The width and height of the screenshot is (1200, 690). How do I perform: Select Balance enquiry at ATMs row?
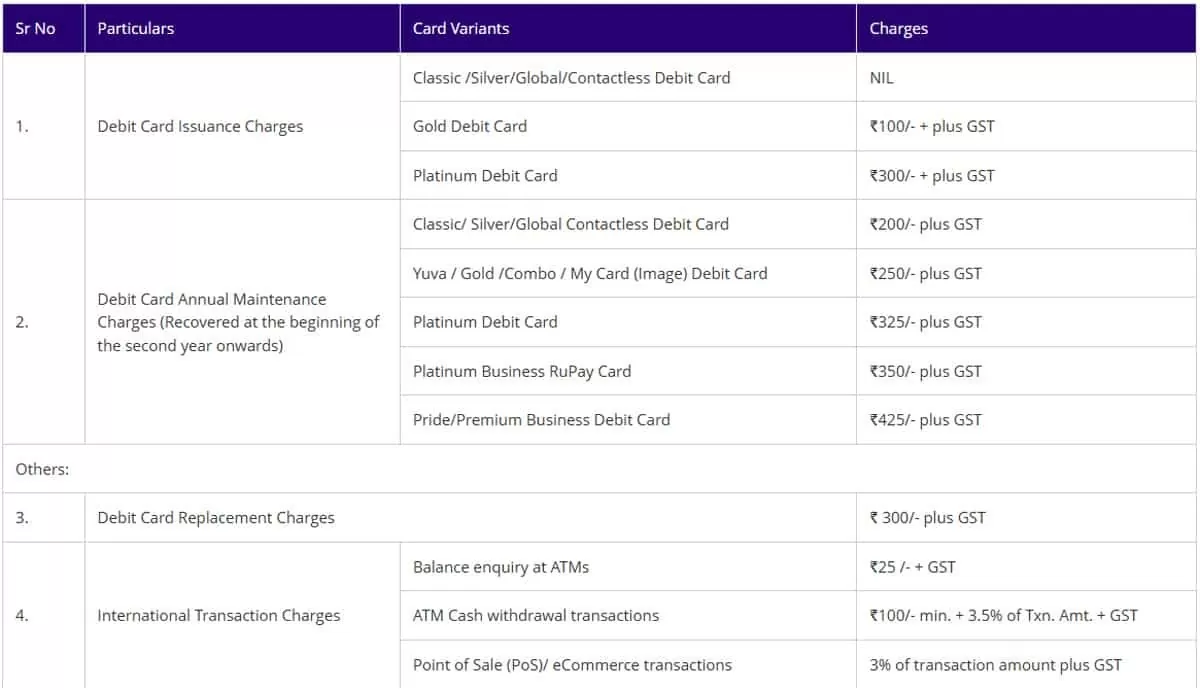point(501,567)
